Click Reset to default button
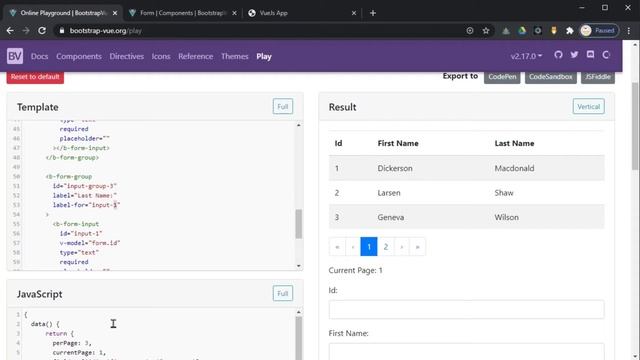The width and height of the screenshot is (640, 360). click(x=35, y=77)
